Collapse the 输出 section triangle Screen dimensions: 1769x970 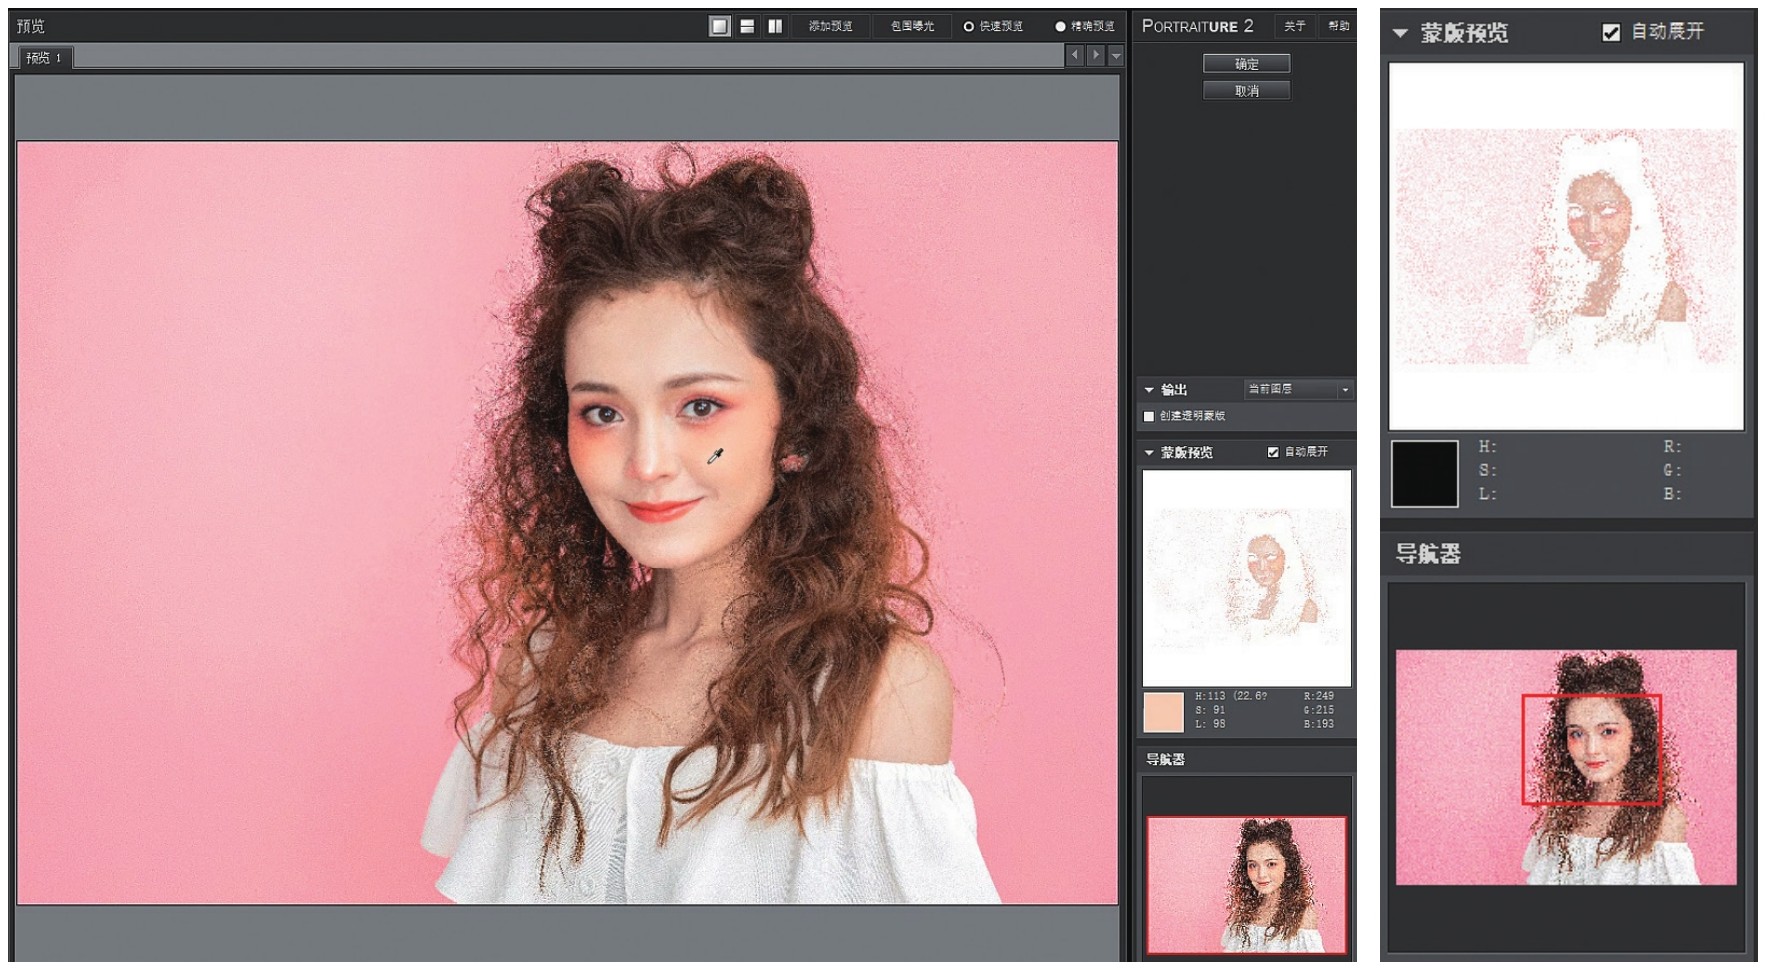(1149, 390)
